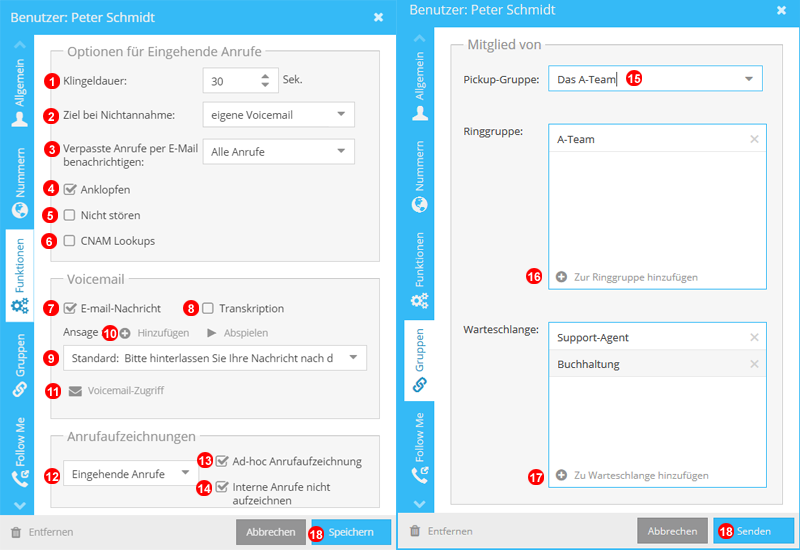This screenshot has height=550, width=800.
Task: Toggle E-mail-Nachricht checkbox
Action: pos(70,308)
